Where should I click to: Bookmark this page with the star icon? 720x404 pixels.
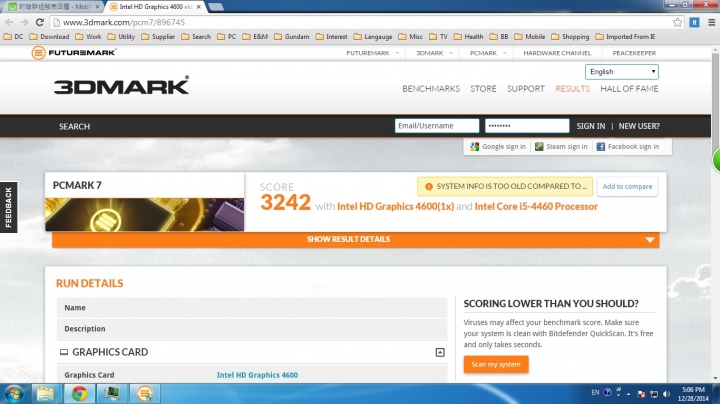677,22
